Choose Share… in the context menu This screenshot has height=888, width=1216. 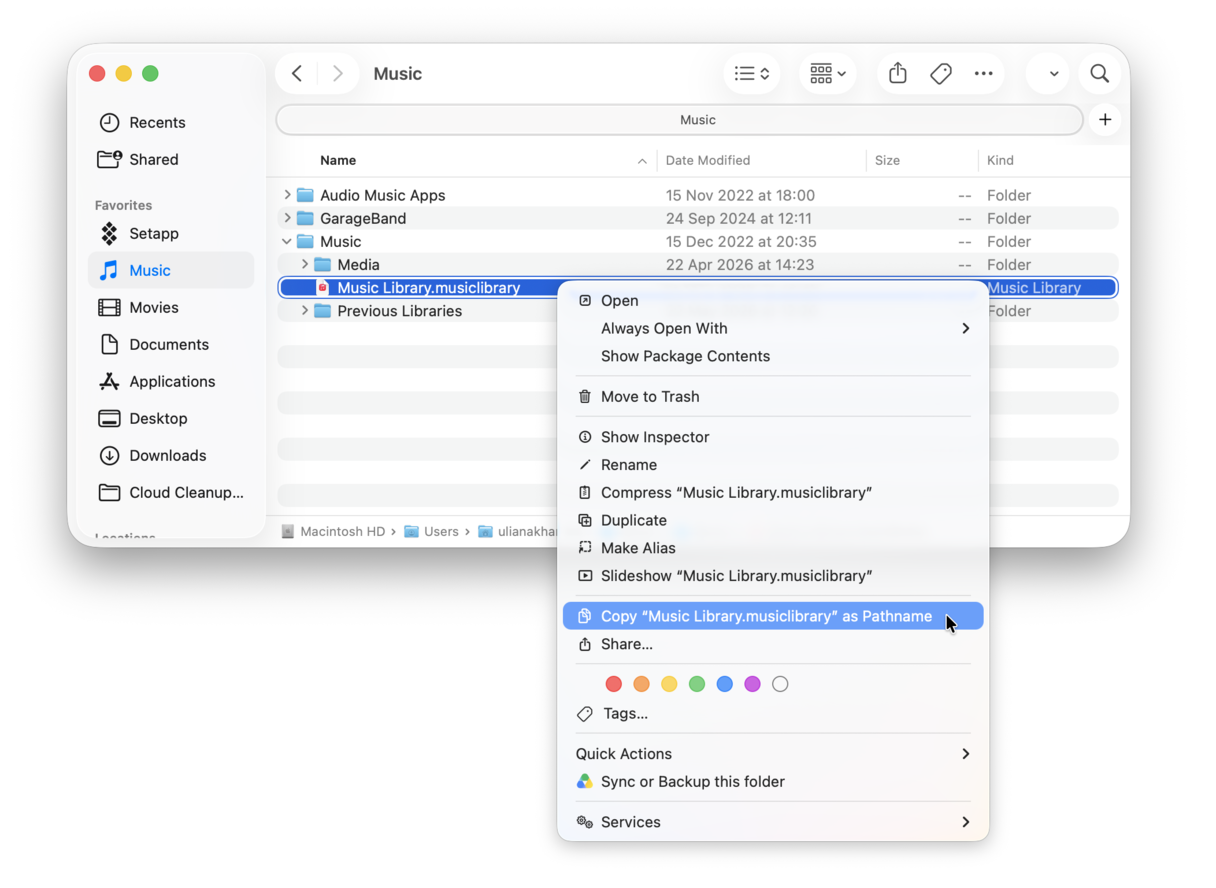tap(773, 644)
